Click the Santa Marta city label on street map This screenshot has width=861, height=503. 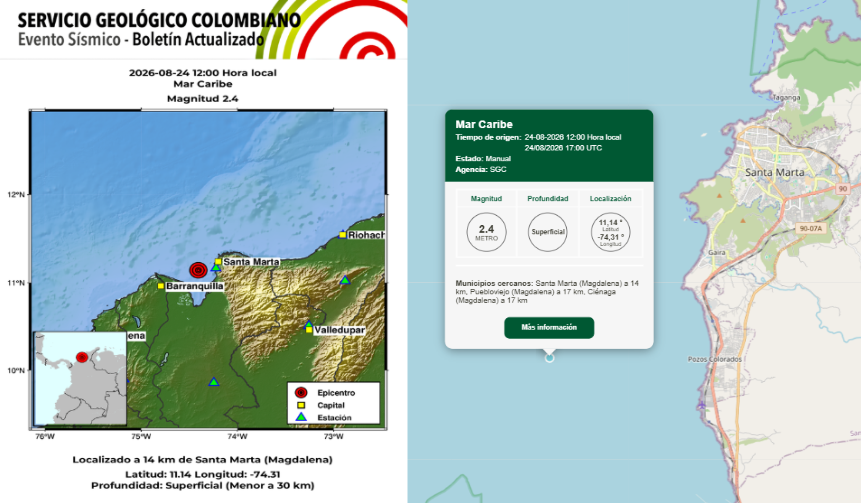tap(774, 172)
